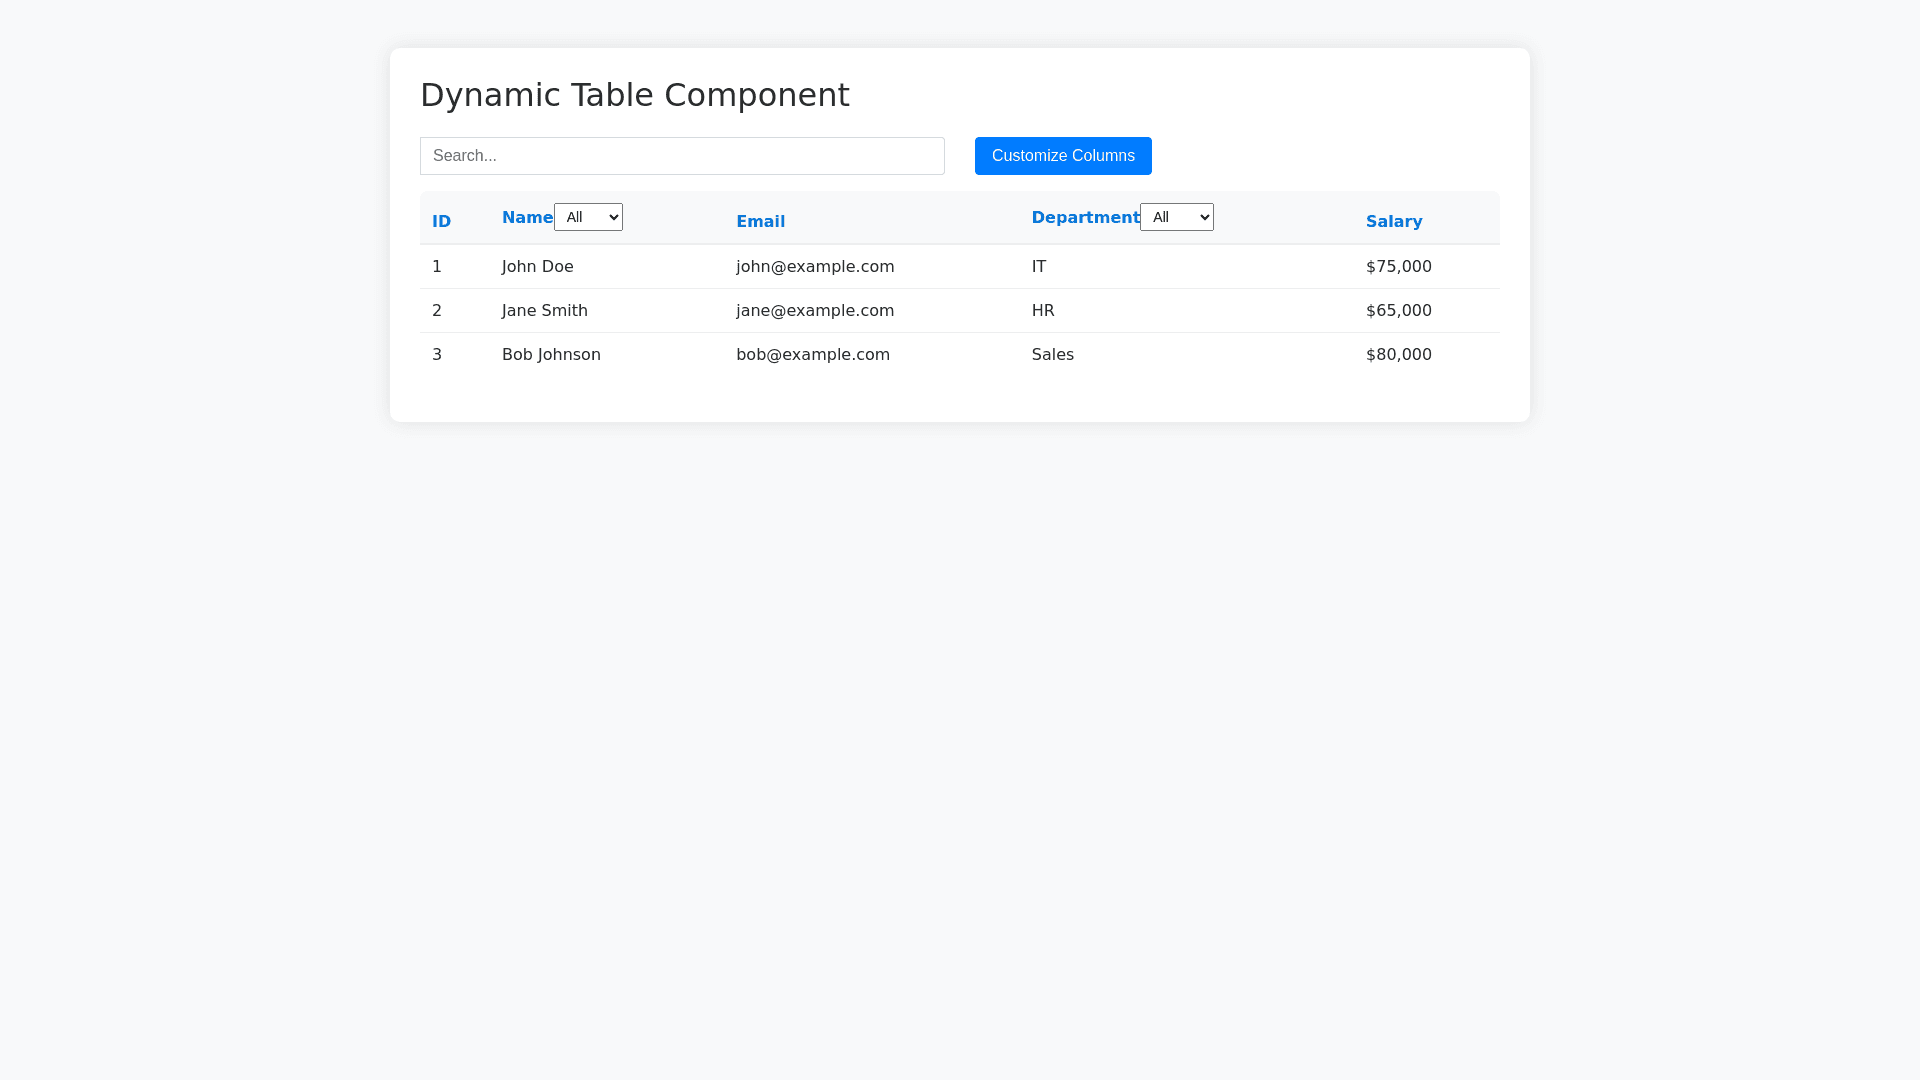Click the $80,000 salary cell
Viewport: 1920px width, 1080px height.
click(1398, 355)
